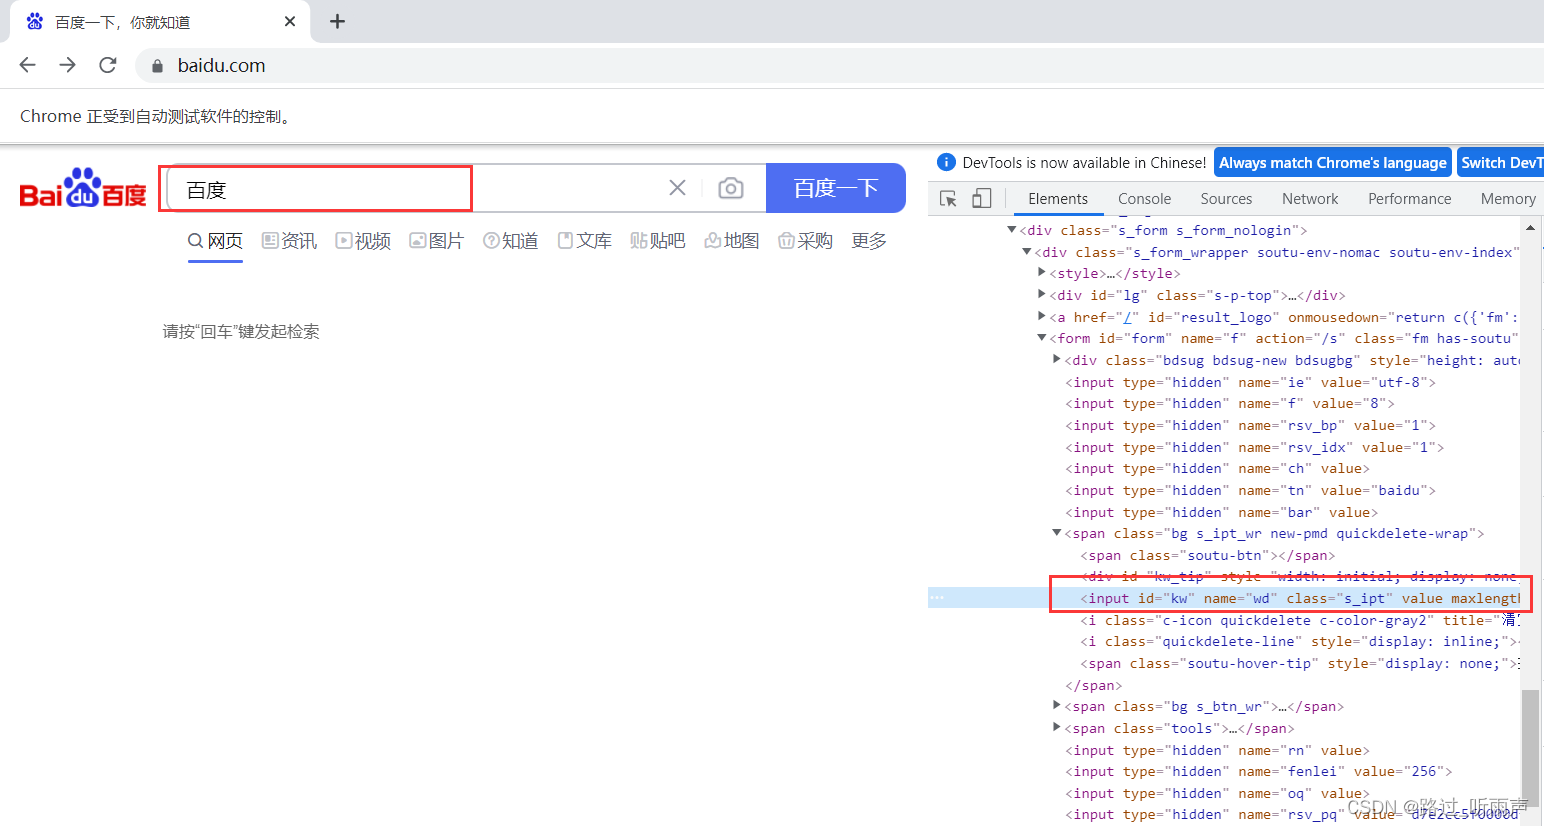
Task: Open image search via camera icon
Action: pyautogui.click(x=731, y=188)
